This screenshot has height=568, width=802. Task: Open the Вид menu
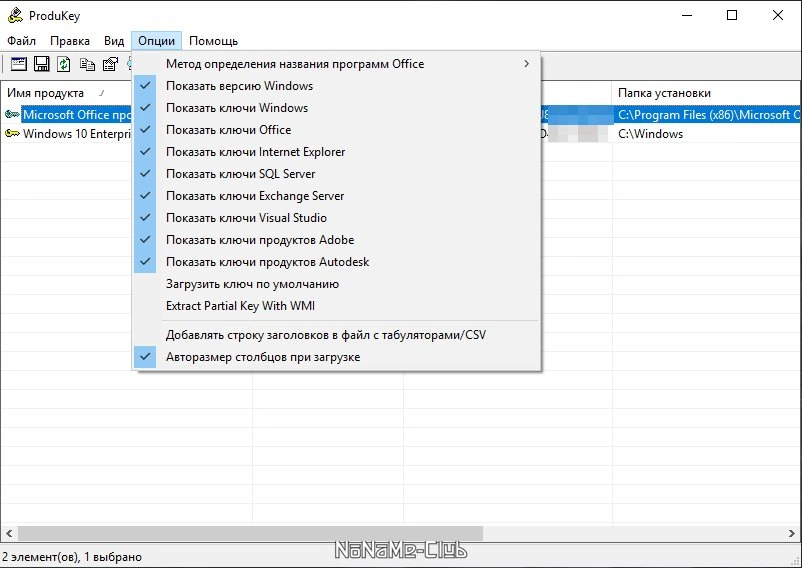(x=114, y=41)
